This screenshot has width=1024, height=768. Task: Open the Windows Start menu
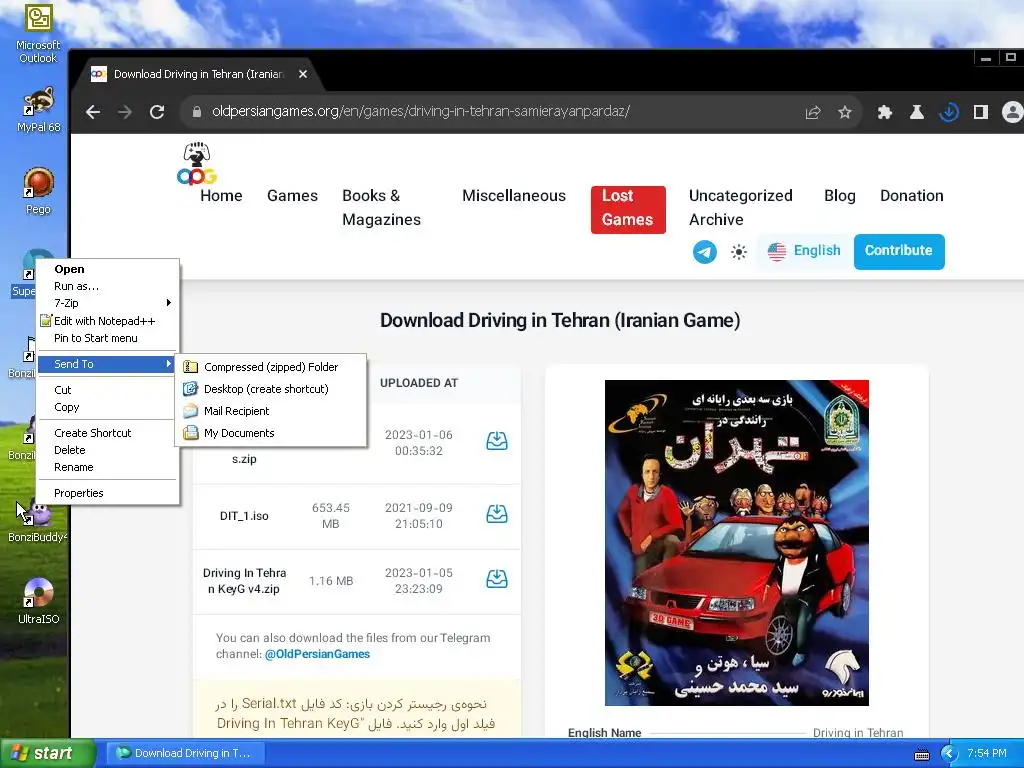pyautogui.click(x=46, y=754)
